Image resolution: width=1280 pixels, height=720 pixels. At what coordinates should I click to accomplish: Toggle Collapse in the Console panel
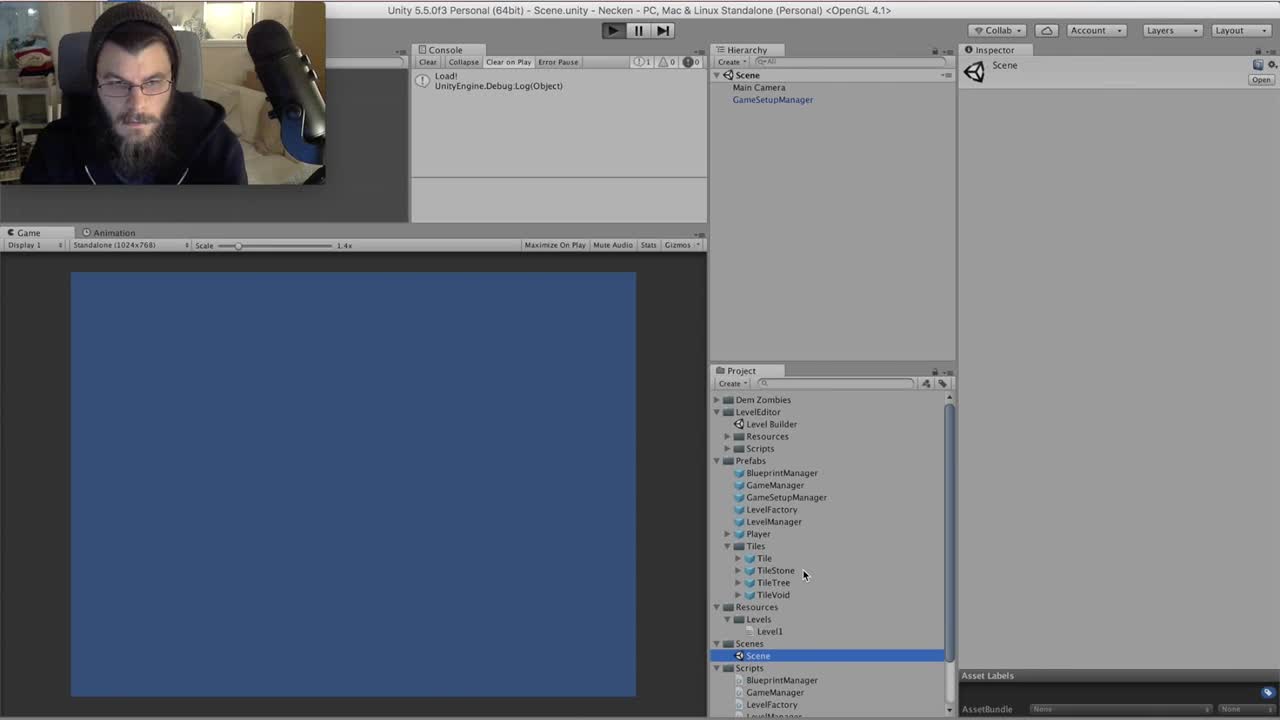pos(463,61)
